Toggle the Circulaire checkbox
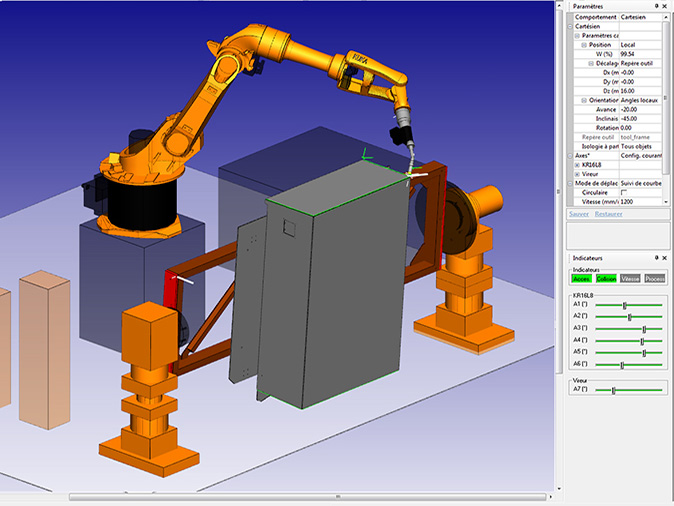The height and width of the screenshot is (506, 674). [x=625, y=192]
